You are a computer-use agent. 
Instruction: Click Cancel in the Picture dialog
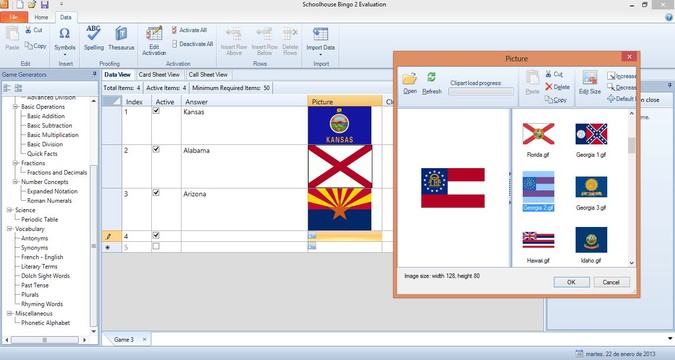coord(611,282)
